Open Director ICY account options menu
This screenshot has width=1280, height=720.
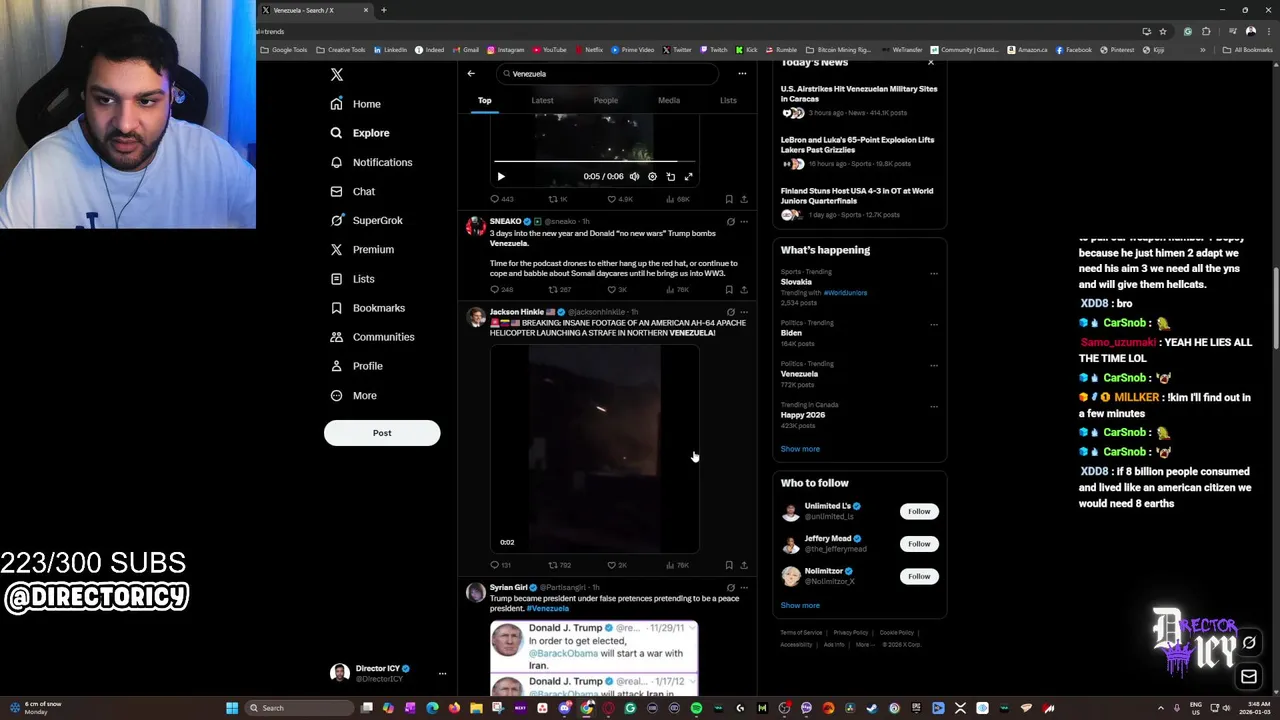pyautogui.click(x=442, y=673)
